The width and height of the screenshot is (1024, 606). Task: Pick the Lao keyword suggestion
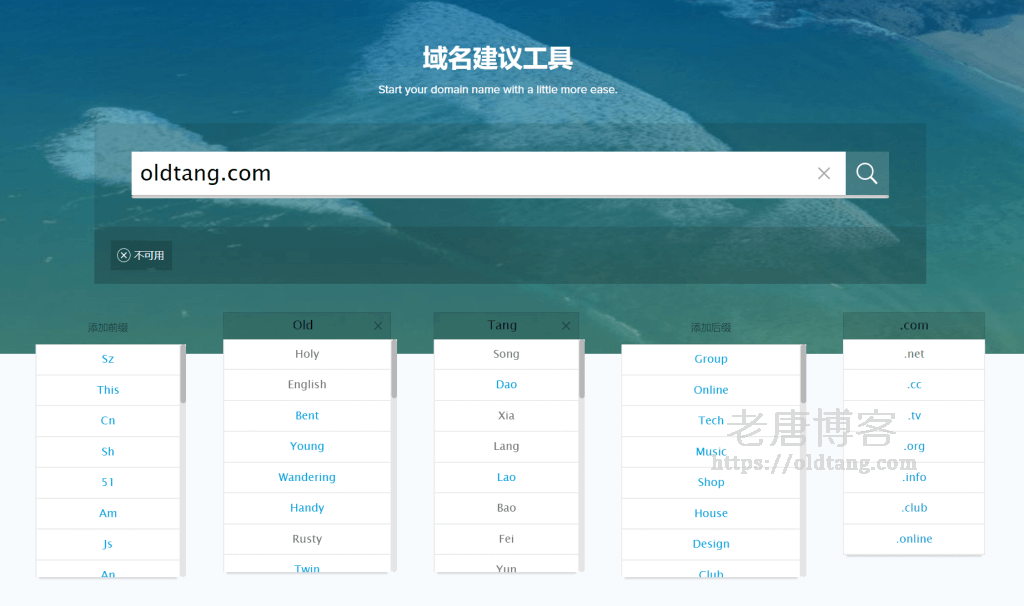coord(506,477)
